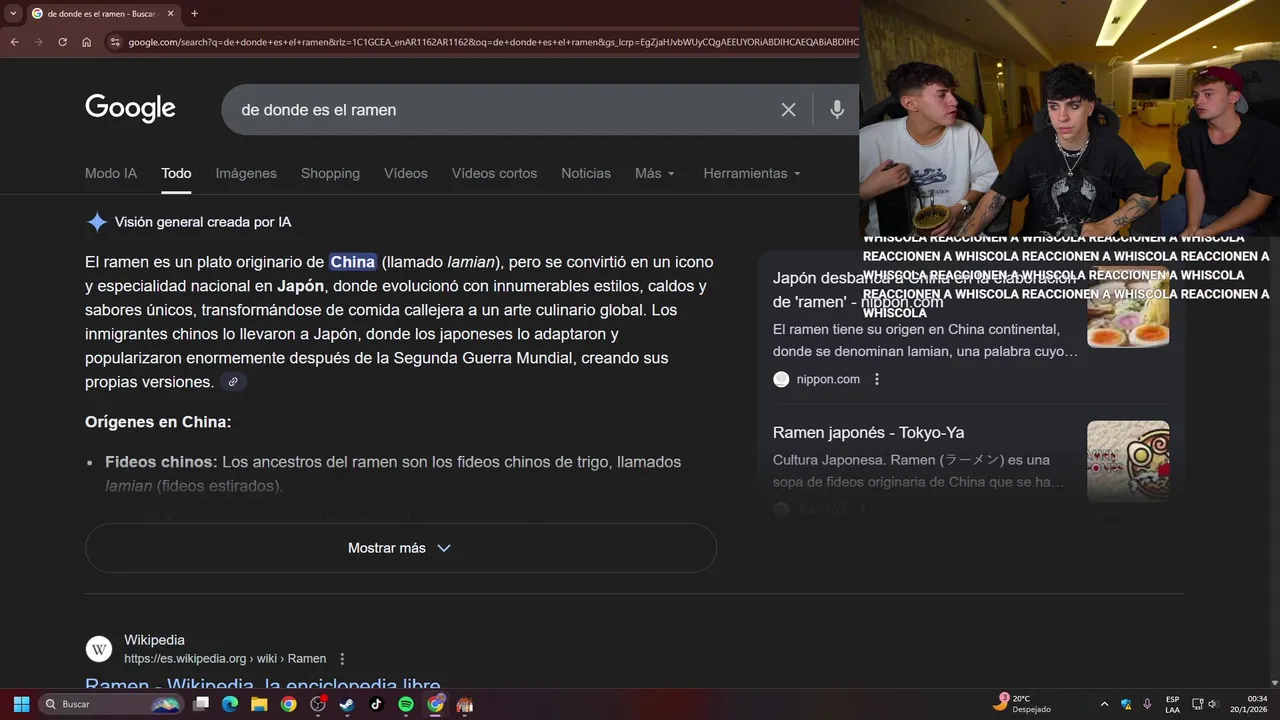Switch to Noticias results

[x=586, y=173]
